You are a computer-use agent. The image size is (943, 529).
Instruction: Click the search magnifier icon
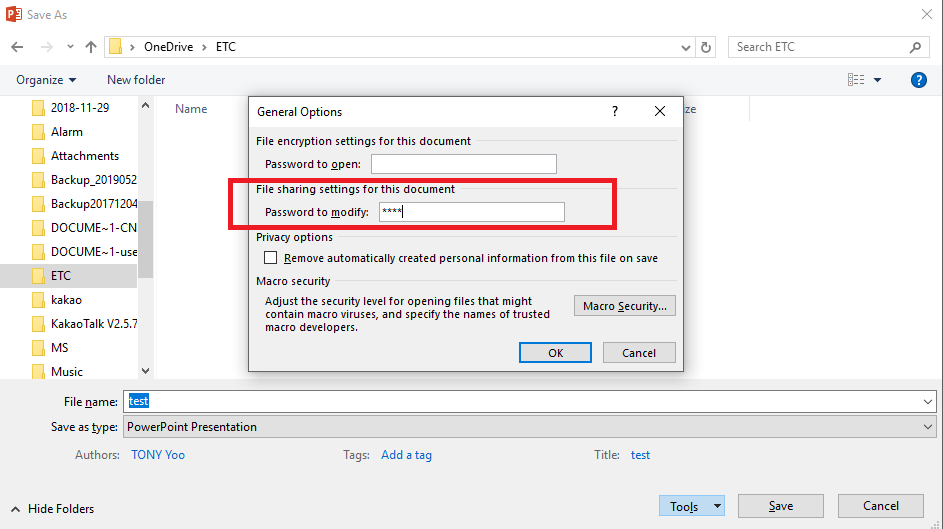click(915, 47)
